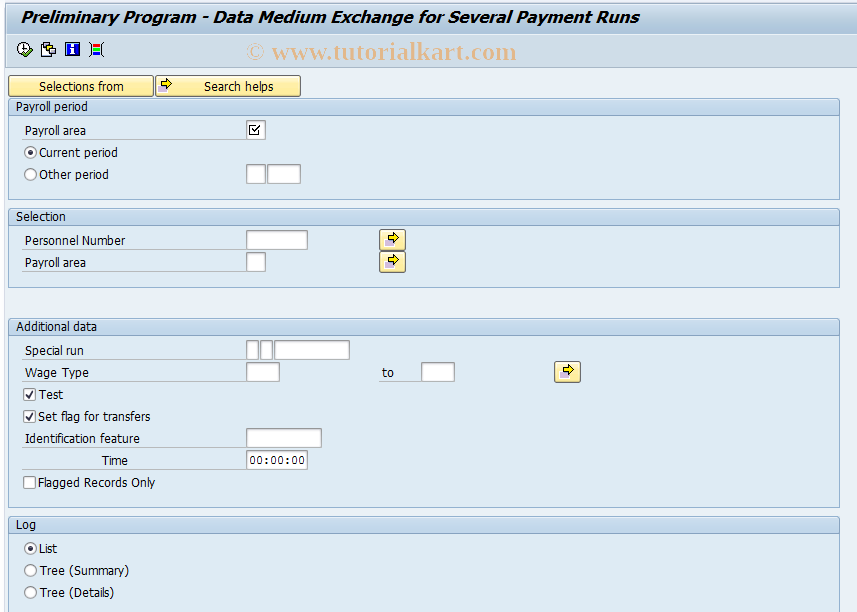Select the Tree (Details) log option
Screen dimensions: 857x612
[31, 592]
